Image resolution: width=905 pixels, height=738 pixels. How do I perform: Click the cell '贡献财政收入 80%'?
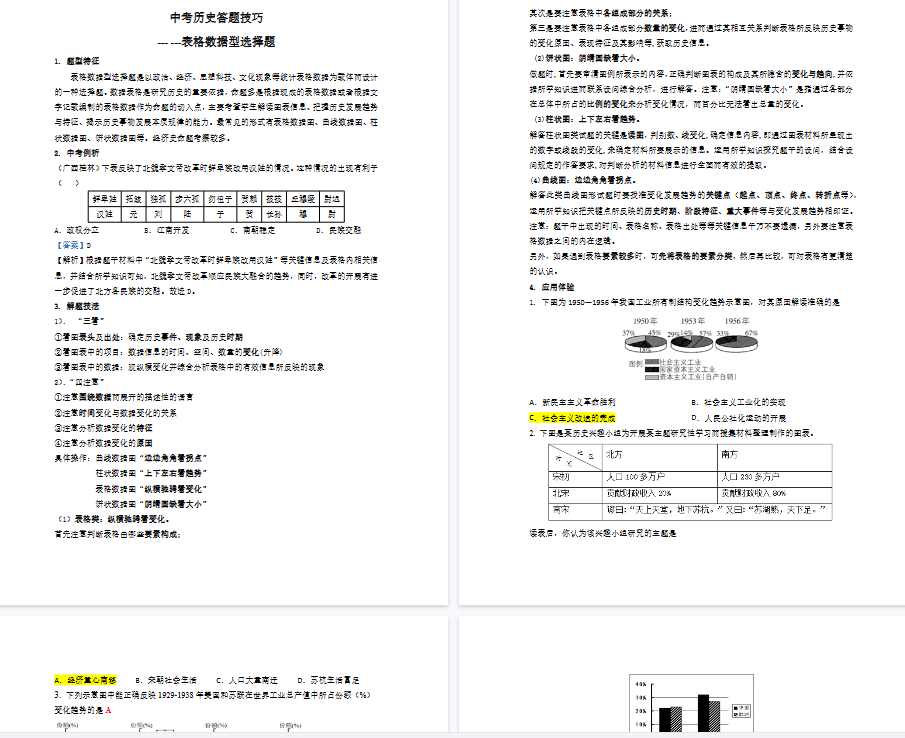(x=775, y=495)
